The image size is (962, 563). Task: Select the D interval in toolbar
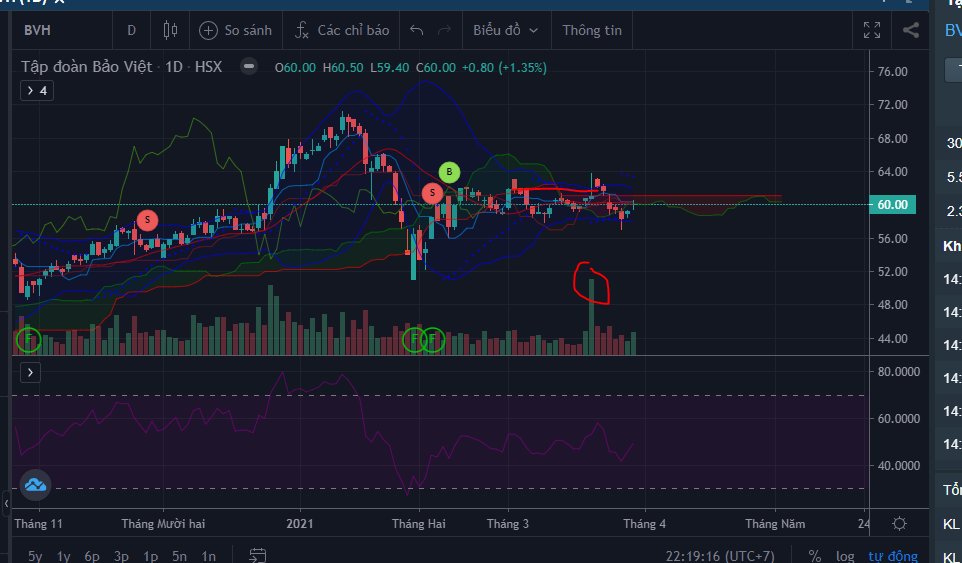coord(131,30)
